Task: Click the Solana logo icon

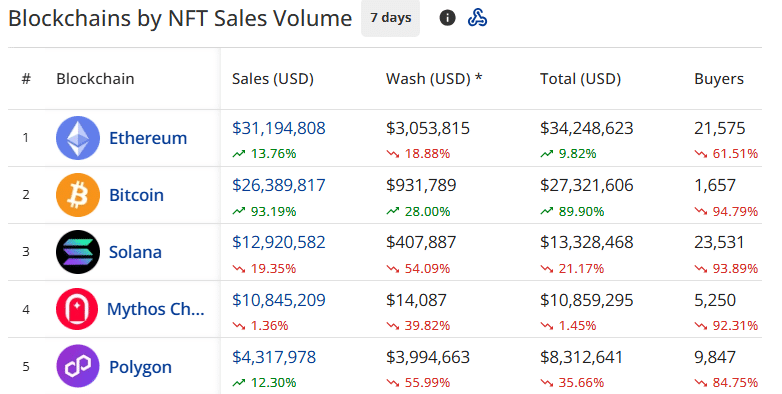Action: pyautogui.click(x=78, y=252)
